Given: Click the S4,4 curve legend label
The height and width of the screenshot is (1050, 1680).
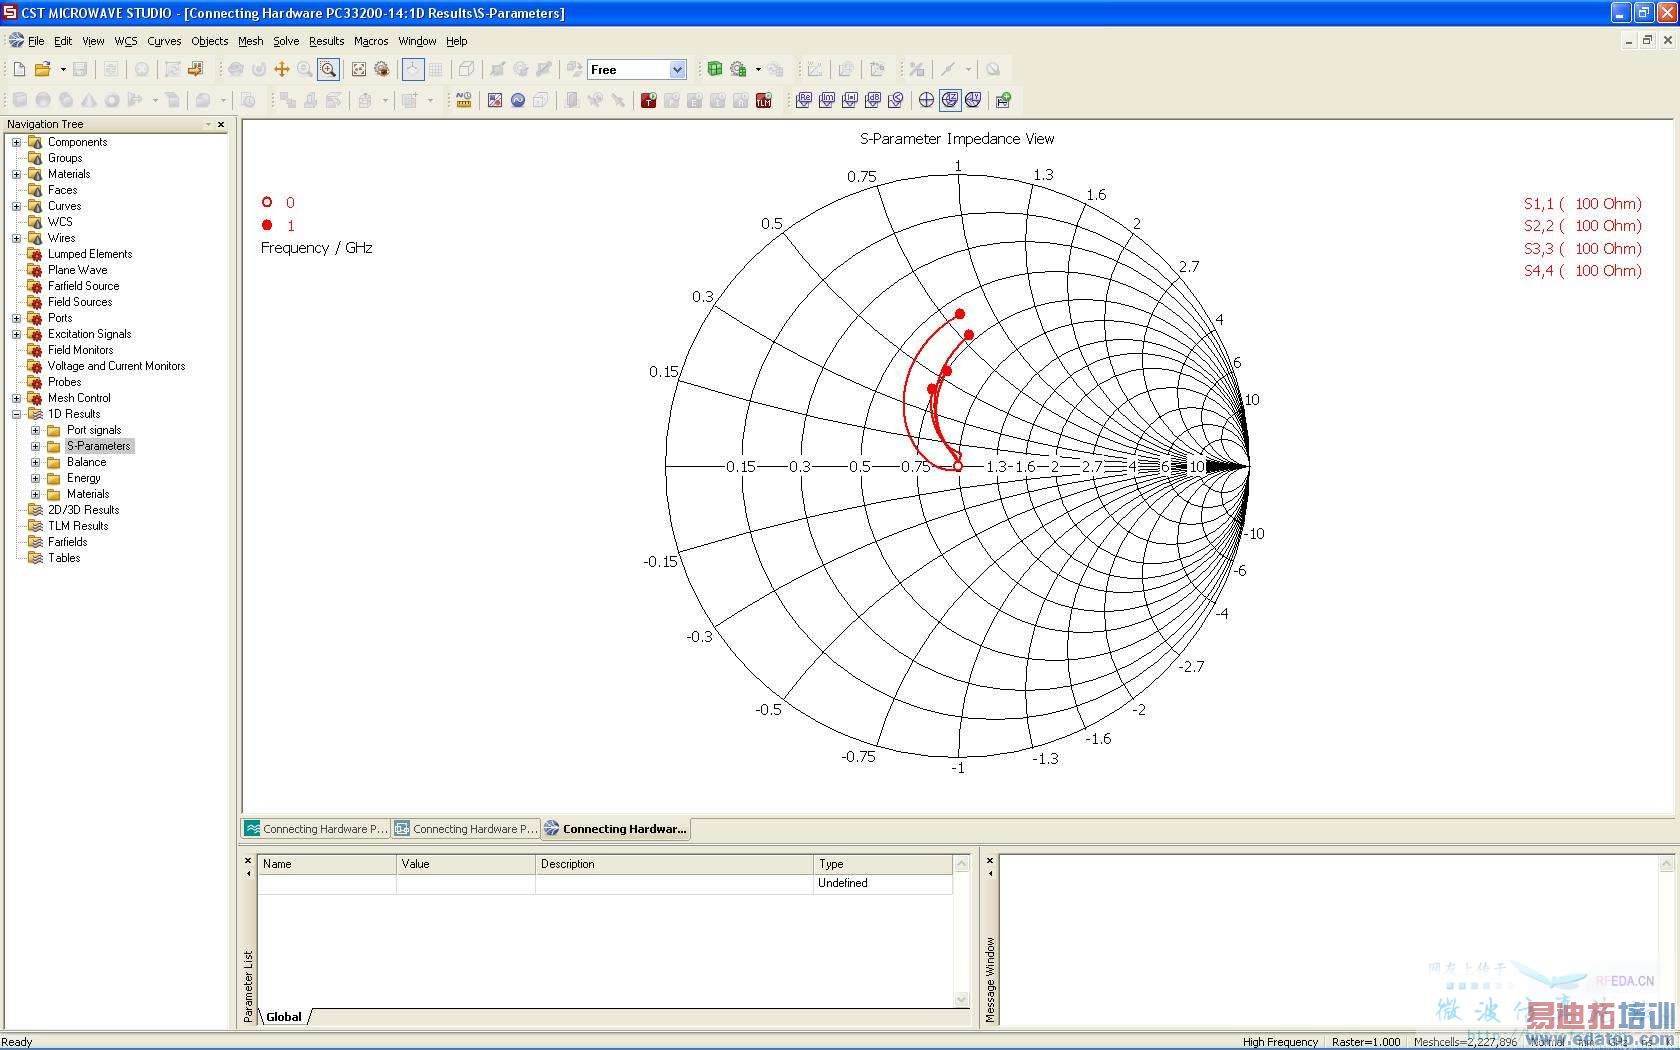Looking at the screenshot, I should [x=1583, y=270].
